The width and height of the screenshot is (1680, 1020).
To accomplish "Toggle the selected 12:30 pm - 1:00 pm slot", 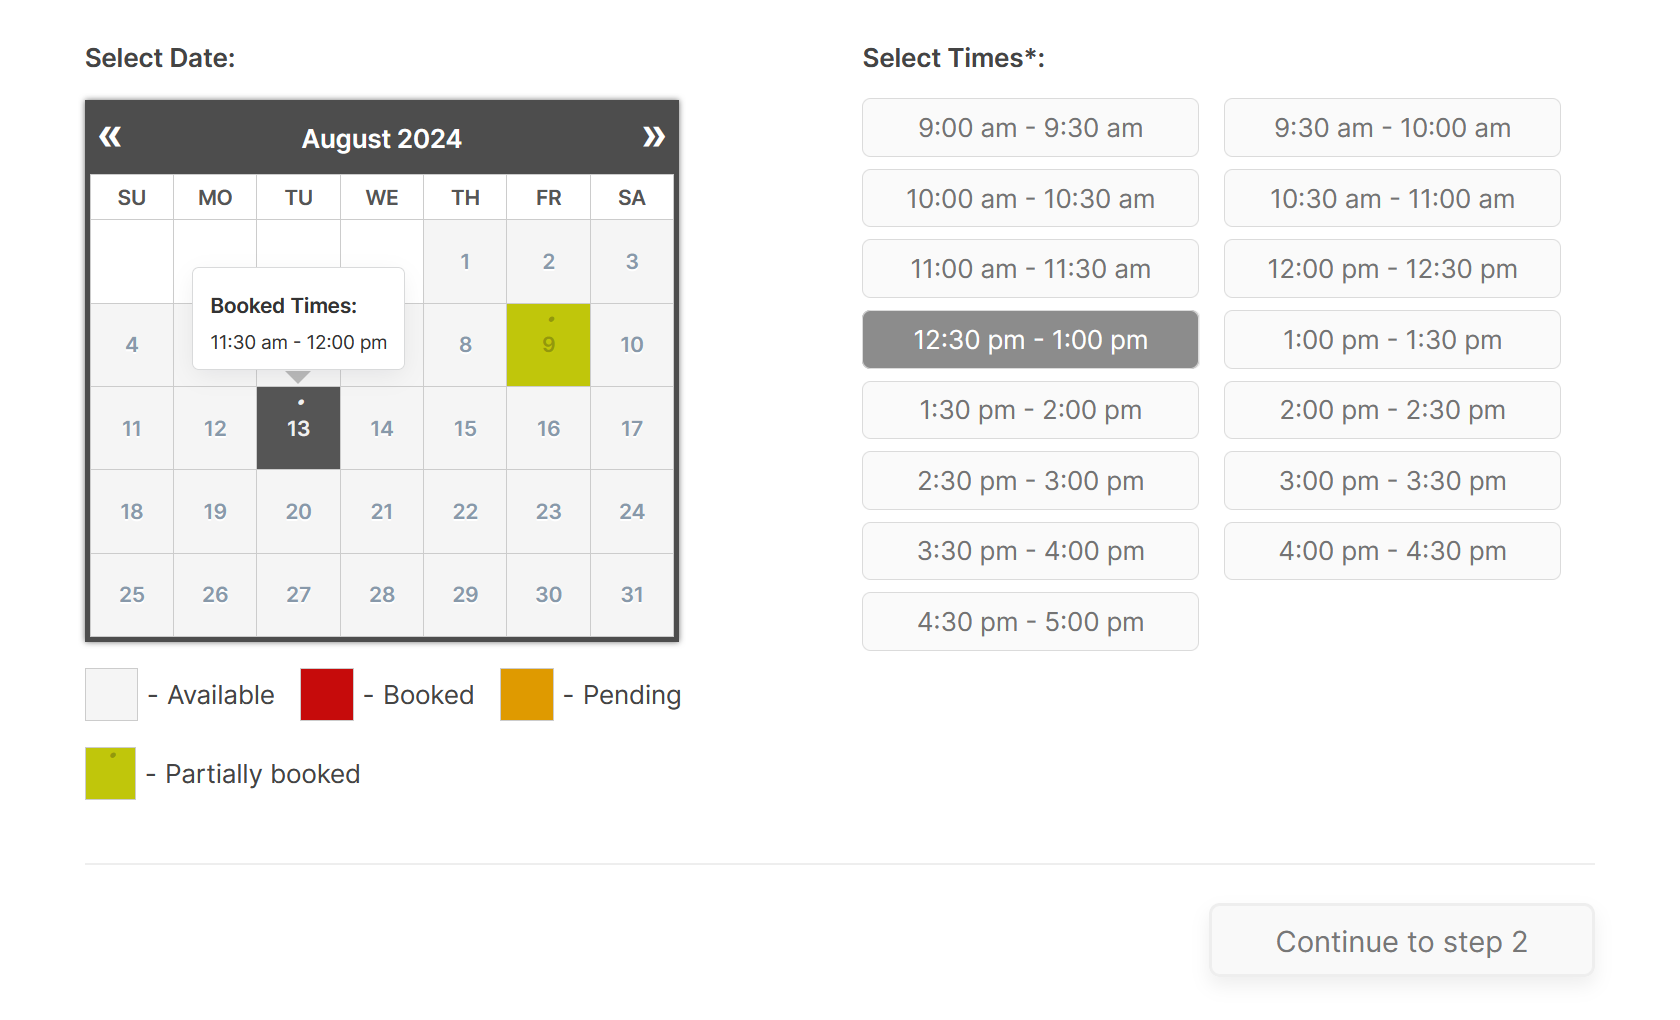I will tap(1030, 340).
